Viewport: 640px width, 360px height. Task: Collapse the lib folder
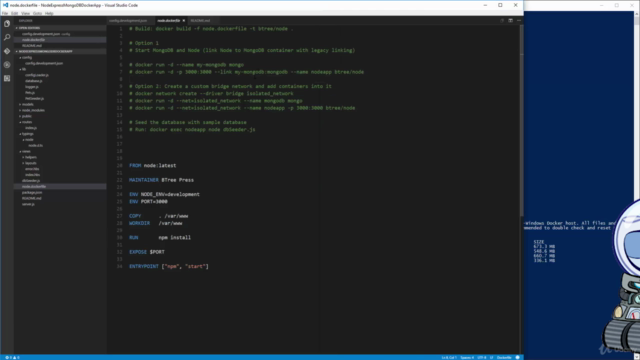pyautogui.click(x=24, y=69)
